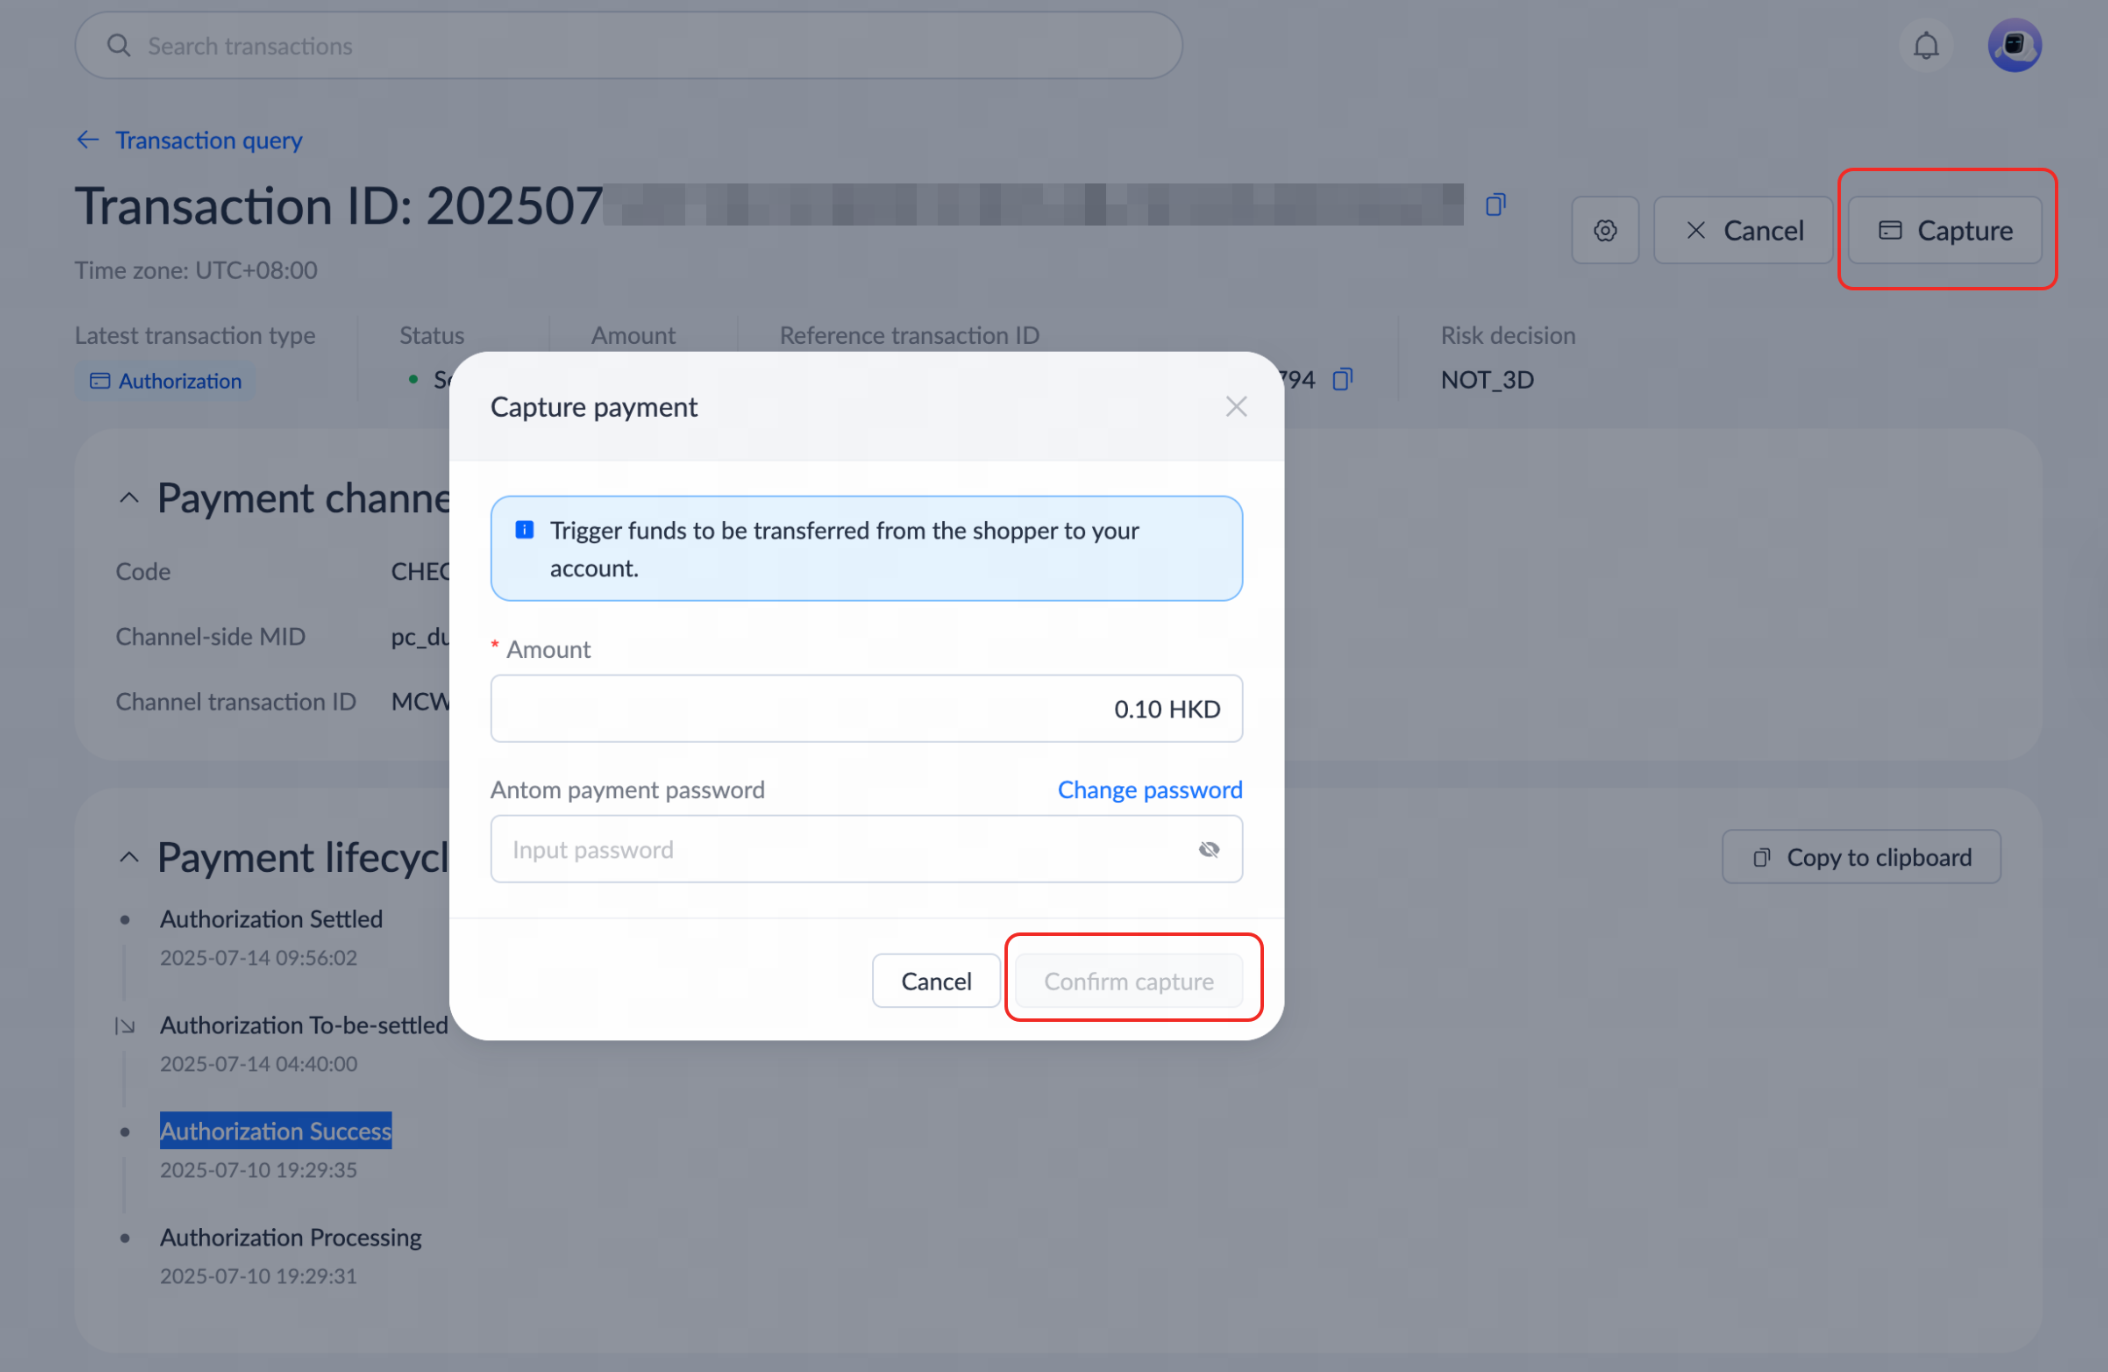Click the Change password link
Image resolution: width=2108 pixels, height=1372 pixels.
(x=1150, y=790)
